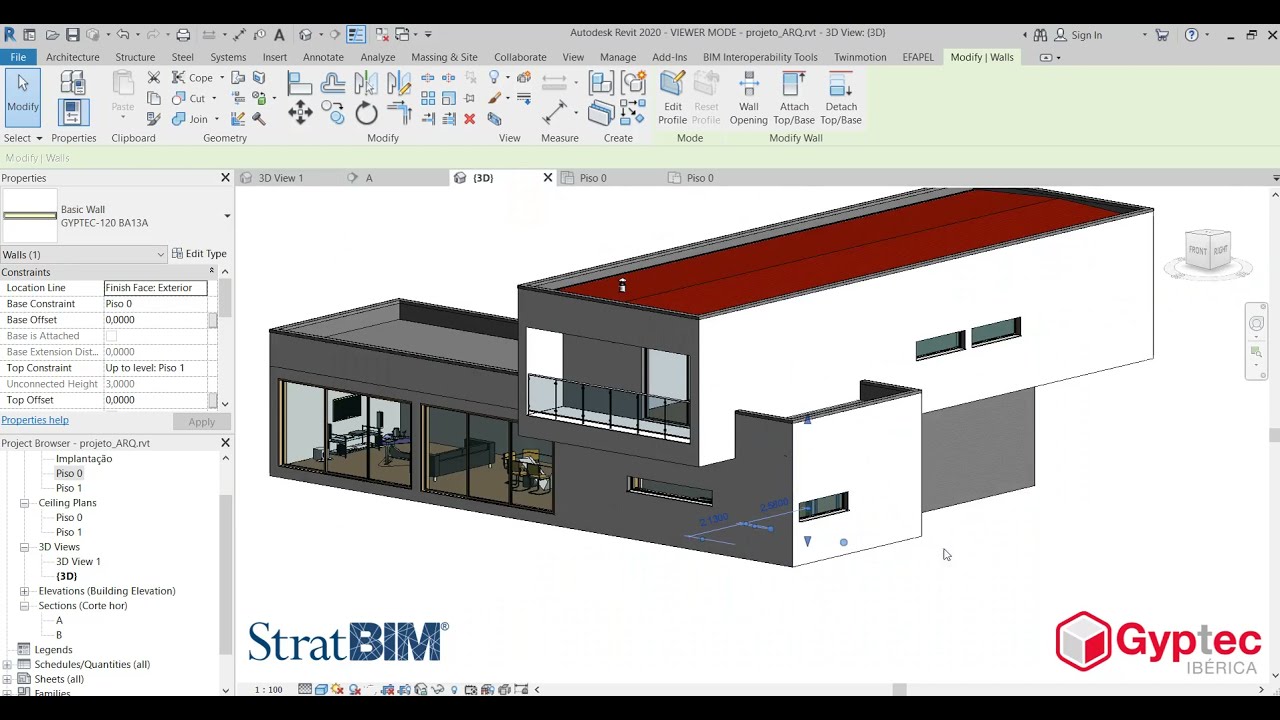This screenshot has height=720, width=1280.
Task: Click the Wall Opening tool
Action: 748,98
